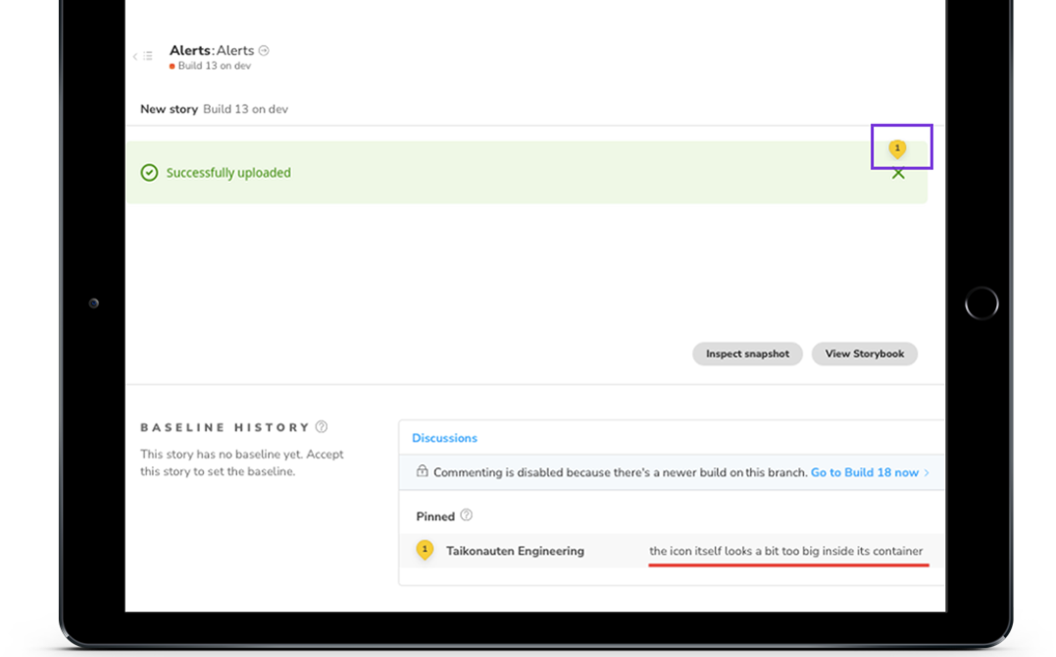Open the Discussions tab
The height and width of the screenshot is (657, 1056).
444,438
